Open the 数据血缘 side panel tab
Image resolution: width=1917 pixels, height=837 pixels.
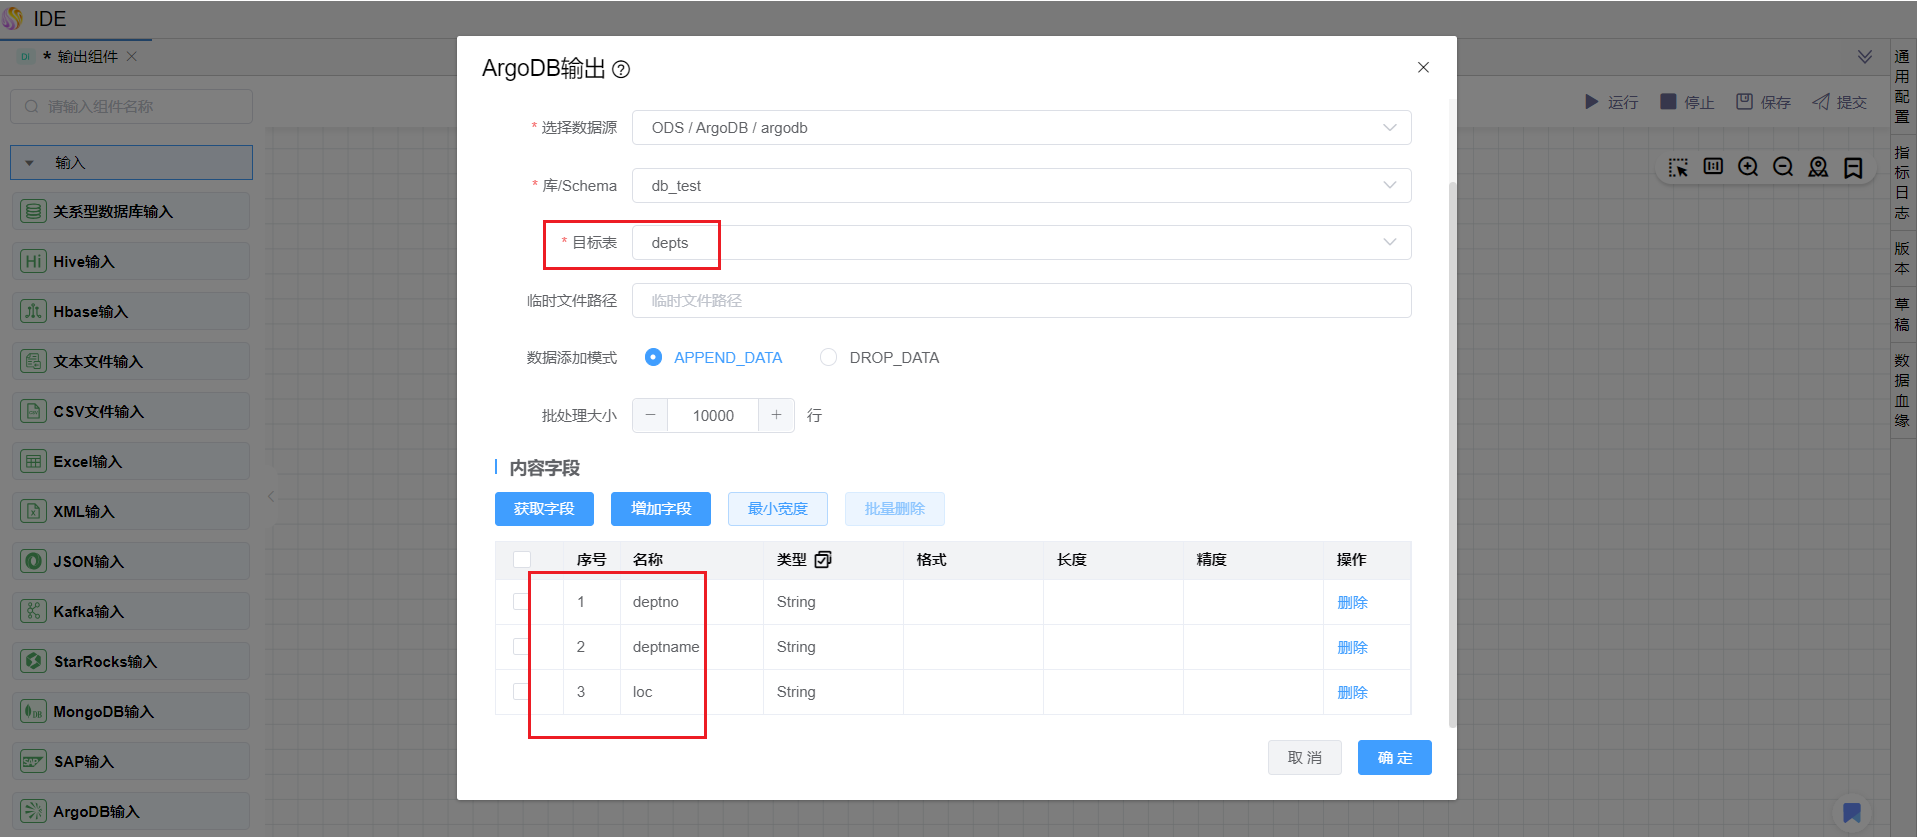(1901, 390)
